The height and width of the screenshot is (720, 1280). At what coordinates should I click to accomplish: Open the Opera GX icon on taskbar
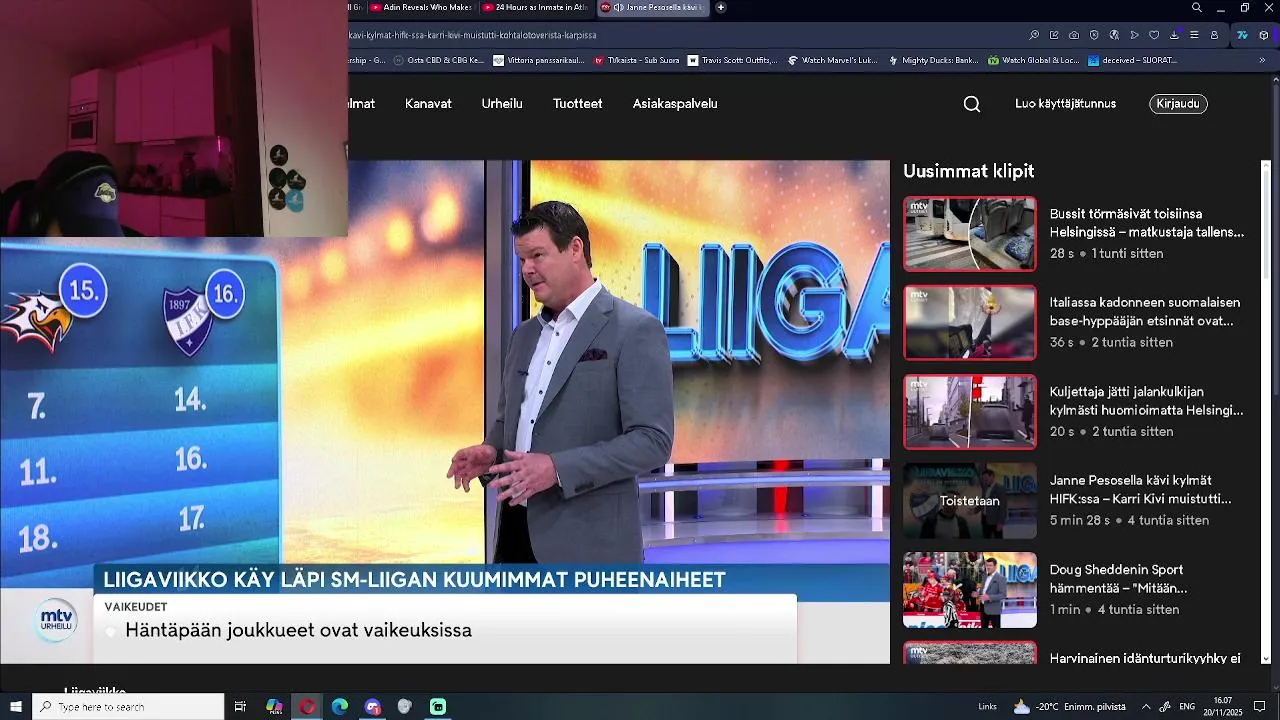pyautogui.click(x=307, y=706)
